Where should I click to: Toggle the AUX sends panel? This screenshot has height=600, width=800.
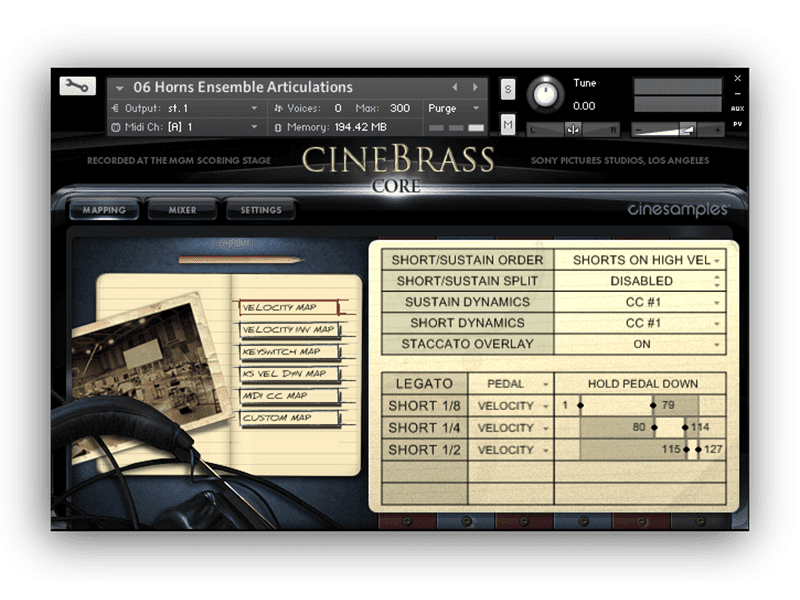tap(737, 109)
